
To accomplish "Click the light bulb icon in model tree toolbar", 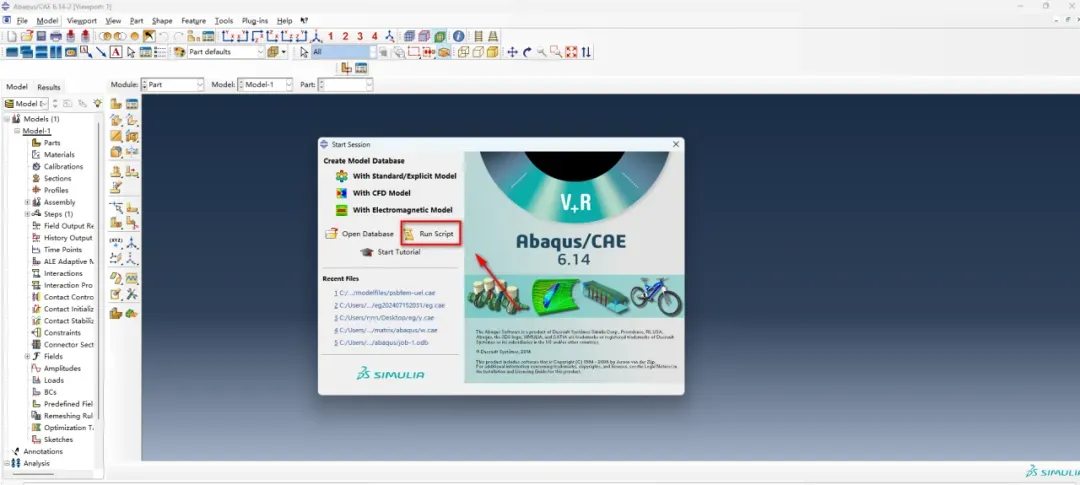I will point(97,103).
